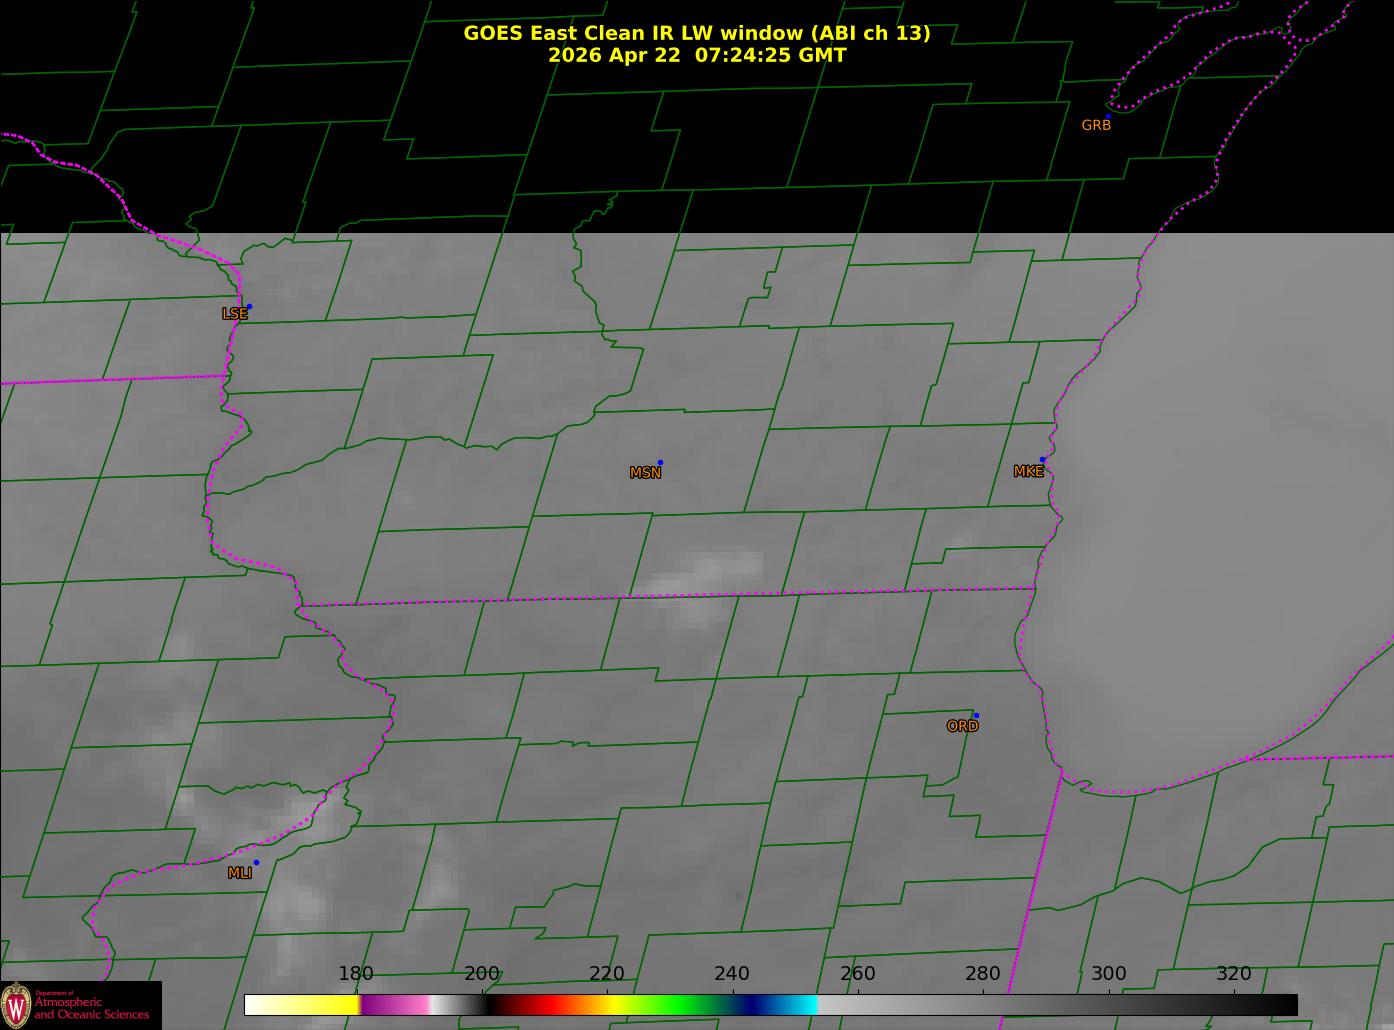Click the 300 temperature scale label
This screenshot has height=1030, width=1394.
[1108, 973]
